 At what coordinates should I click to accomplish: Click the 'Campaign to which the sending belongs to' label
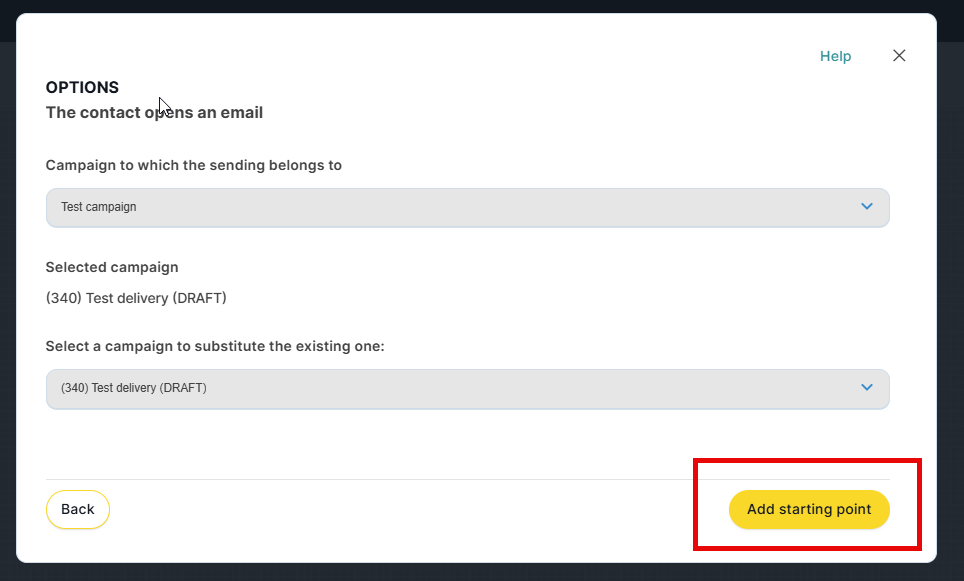[x=194, y=165]
